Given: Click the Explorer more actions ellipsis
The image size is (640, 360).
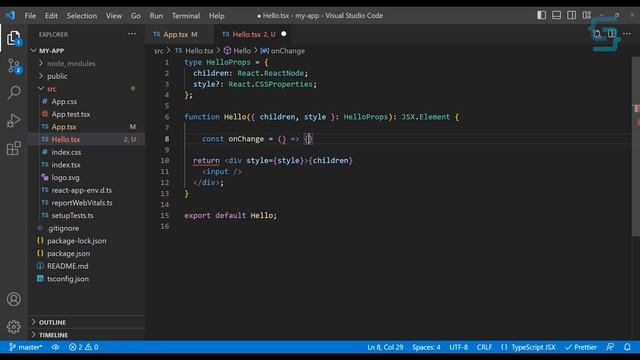Looking at the screenshot, I should 132,34.
